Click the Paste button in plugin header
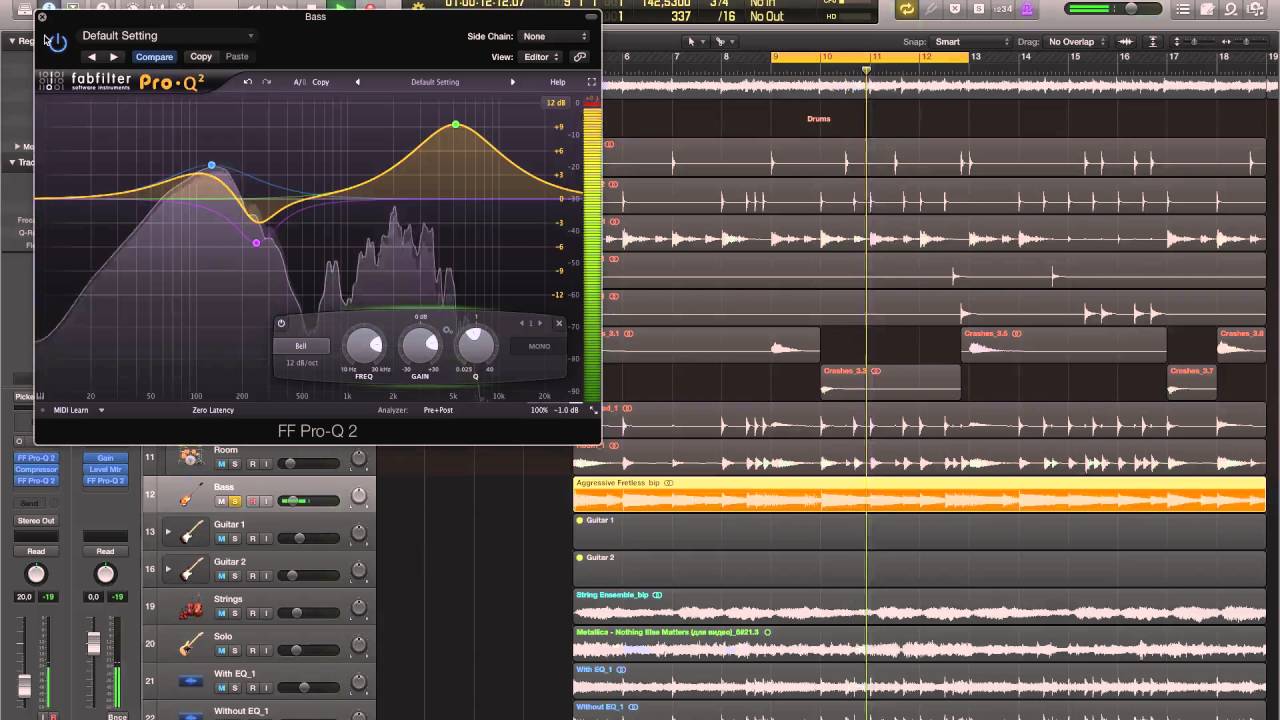Image resolution: width=1280 pixels, height=720 pixels. click(x=237, y=57)
